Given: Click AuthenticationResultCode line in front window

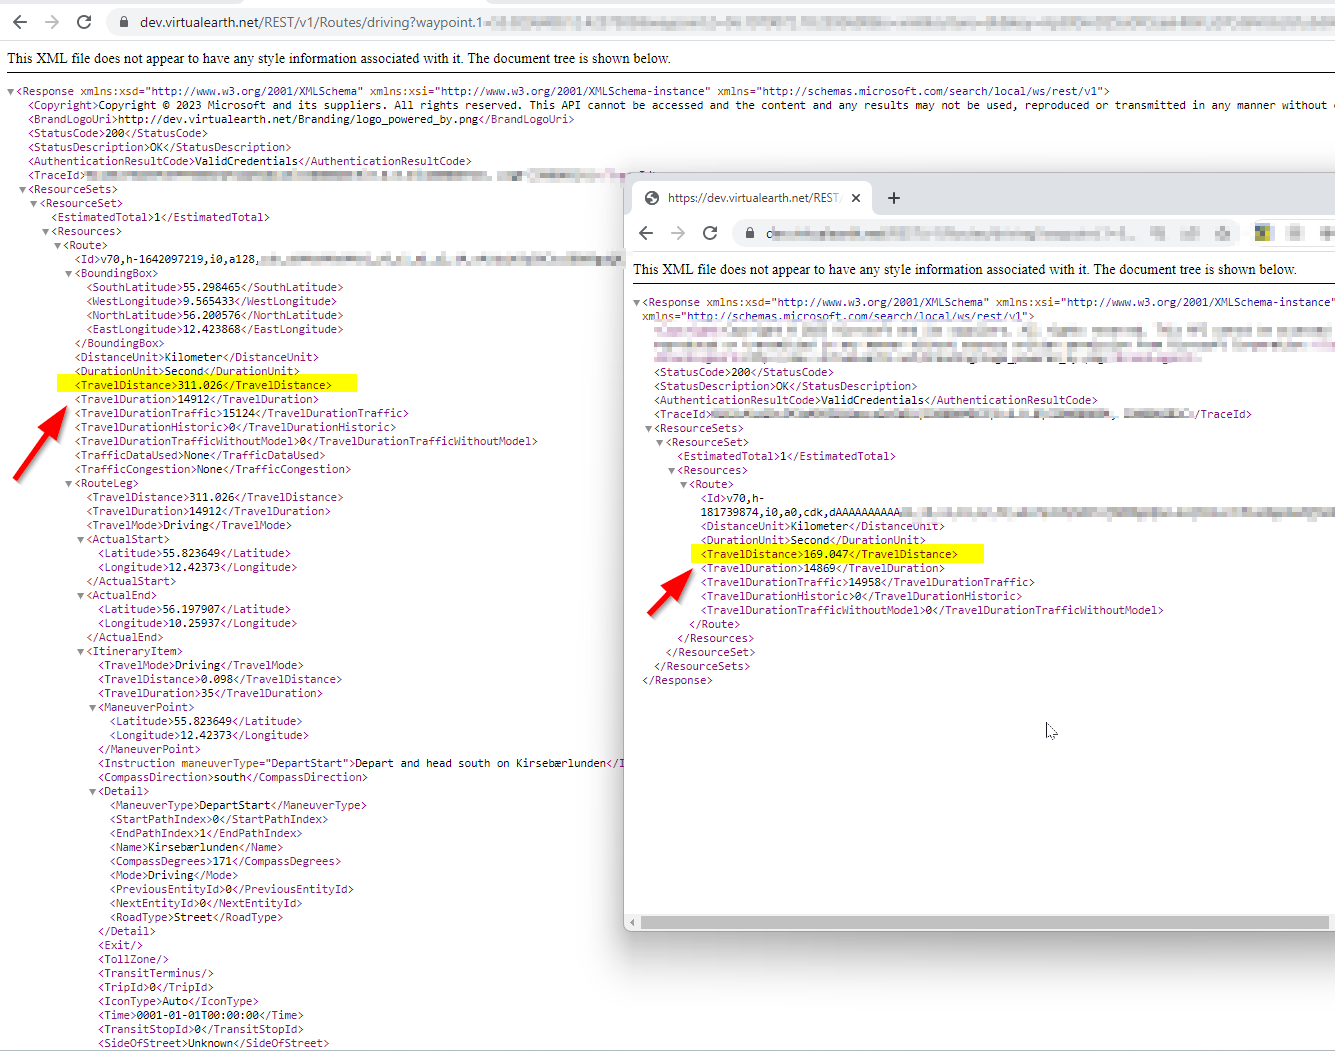Looking at the screenshot, I should (876, 400).
